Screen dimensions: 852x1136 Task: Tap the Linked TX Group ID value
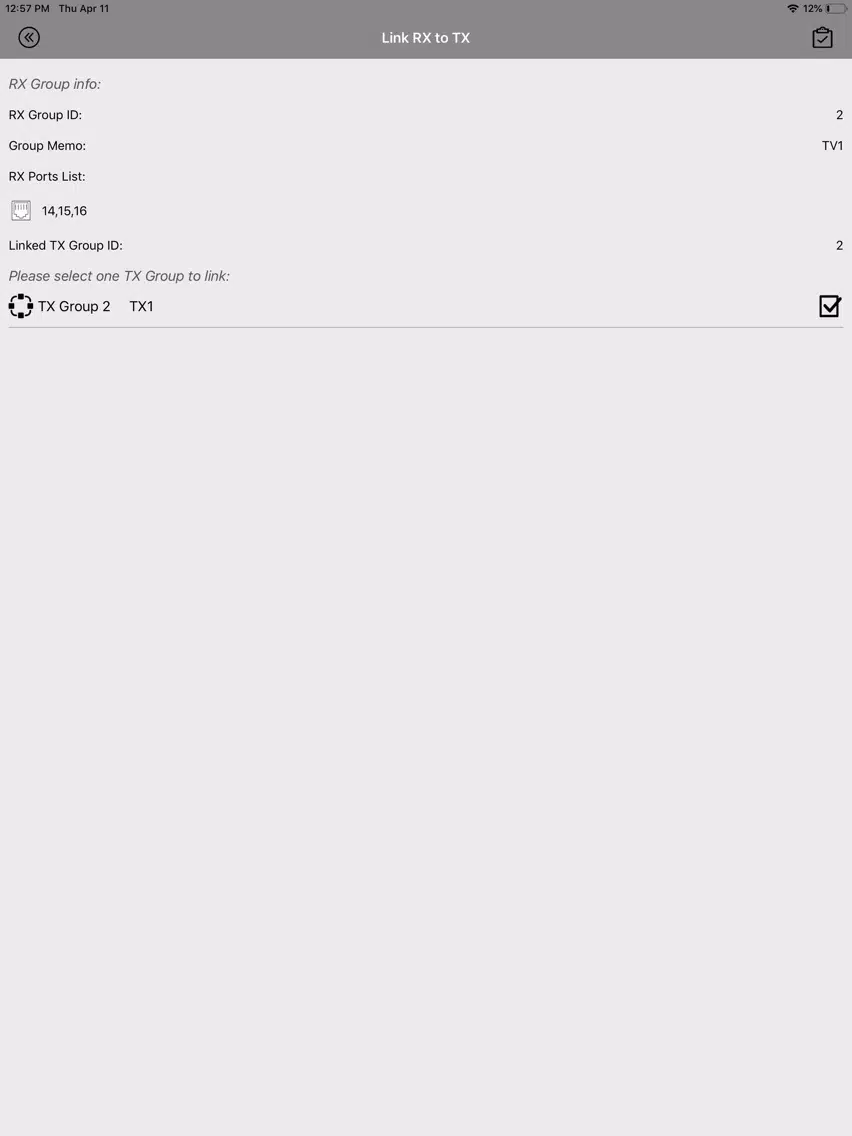coord(839,246)
